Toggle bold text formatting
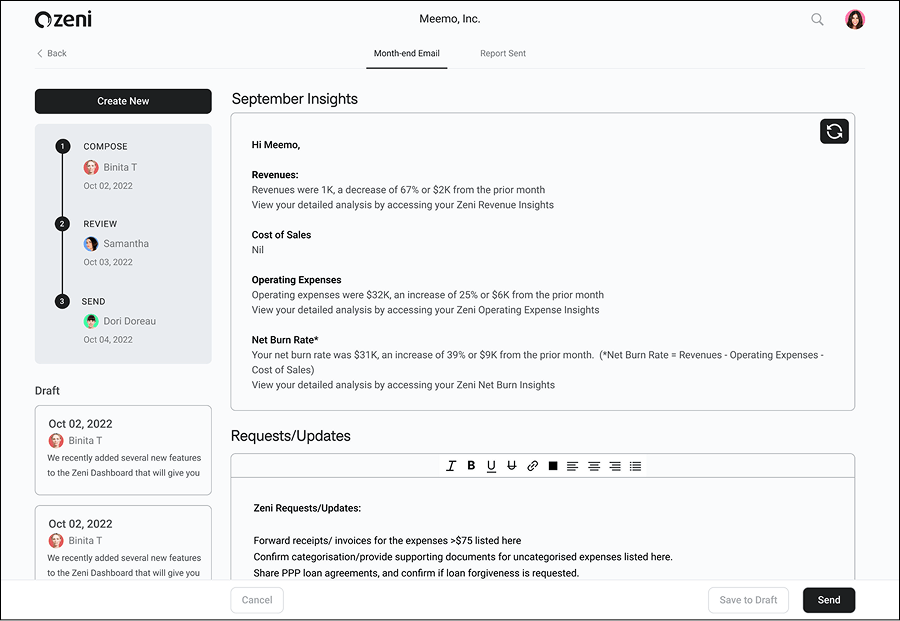This screenshot has height=621, width=900. click(x=471, y=466)
